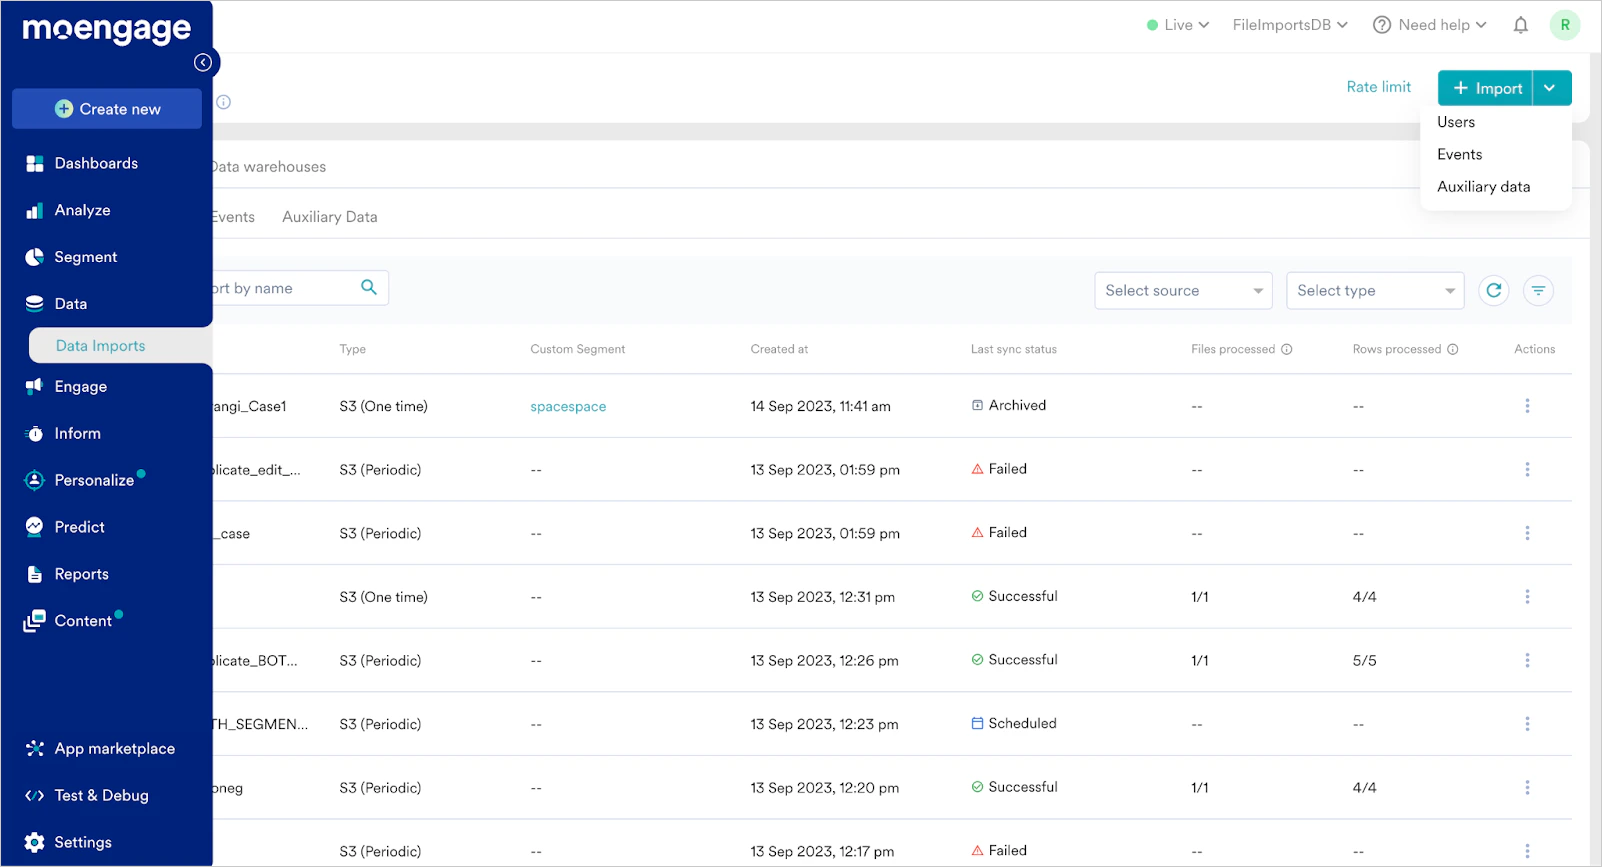Open the Predict icon
1602x867 pixels.
[35, 527]
